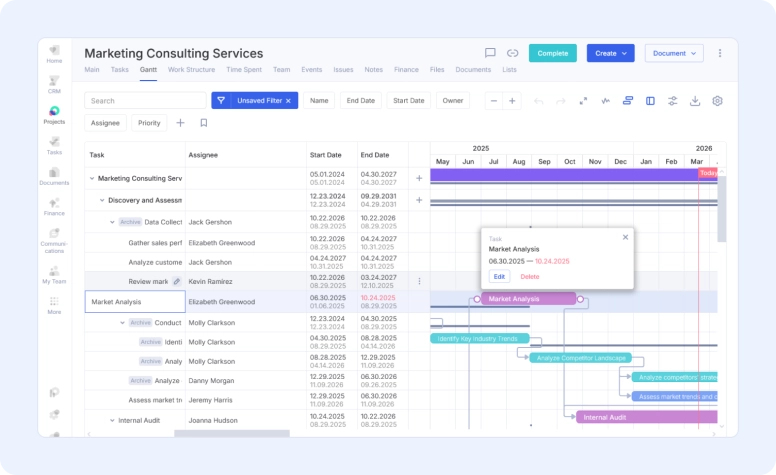Edit Review mark task via pencil icon
776x475 pixels.
point(177,281)
